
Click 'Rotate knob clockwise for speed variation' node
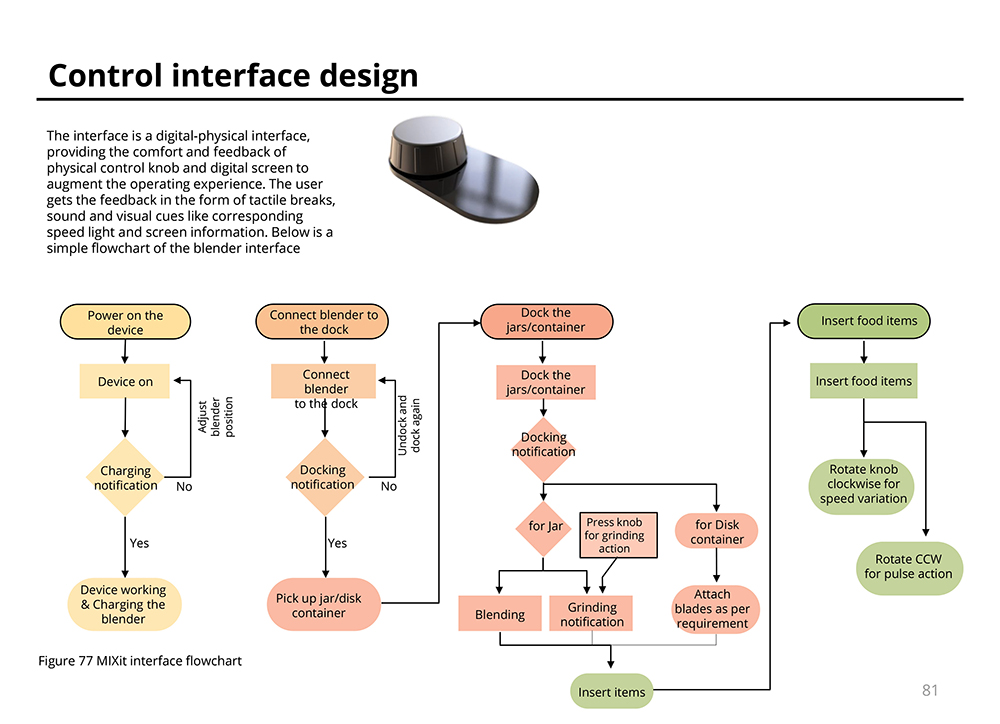(862, 485)
